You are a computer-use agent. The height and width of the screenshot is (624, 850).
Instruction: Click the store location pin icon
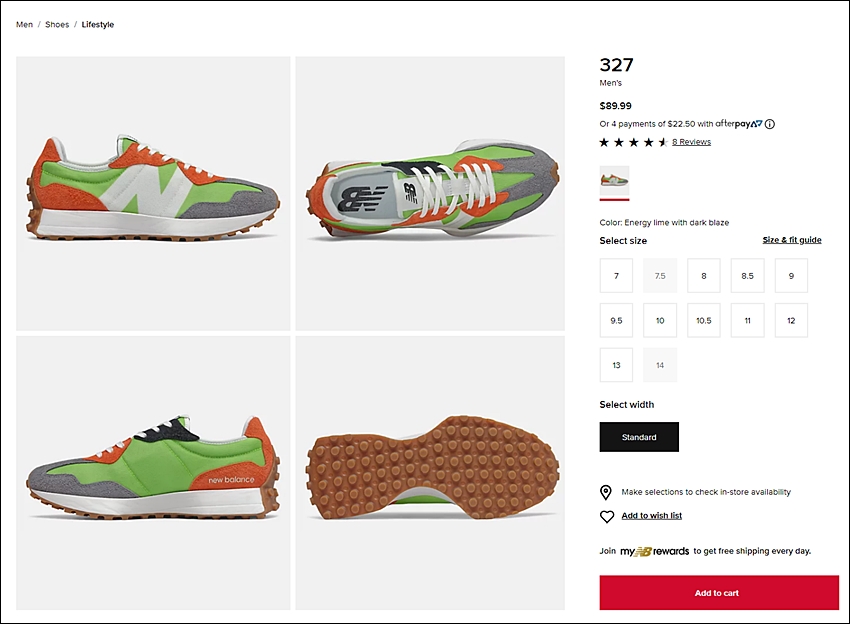pos(606,492)
